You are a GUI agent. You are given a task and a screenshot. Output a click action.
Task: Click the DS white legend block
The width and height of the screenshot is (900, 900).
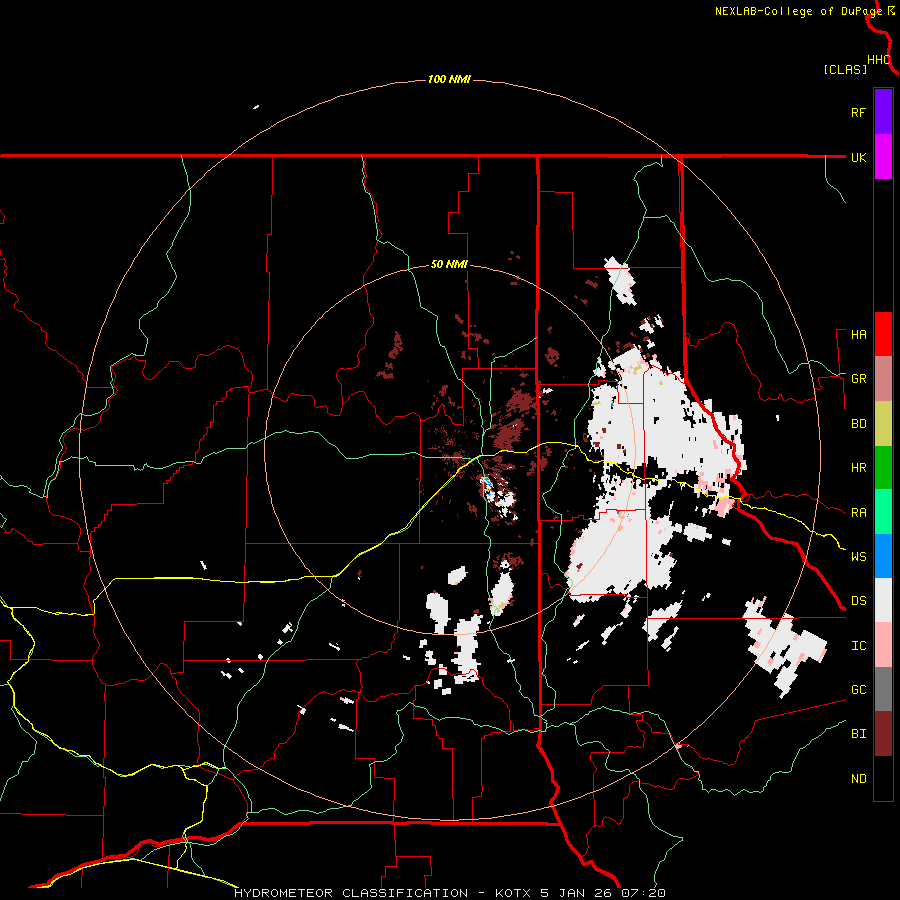[x=883, y=600]
